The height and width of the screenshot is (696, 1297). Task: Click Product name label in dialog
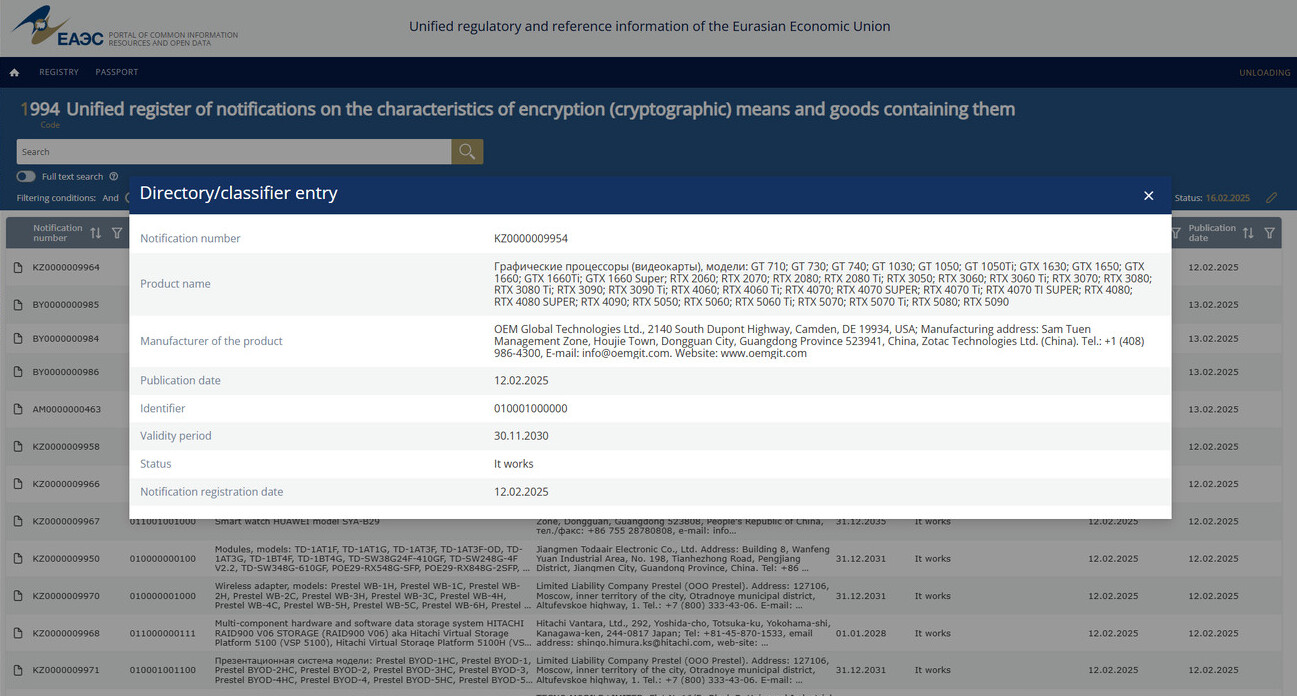(x=175, y=284)
